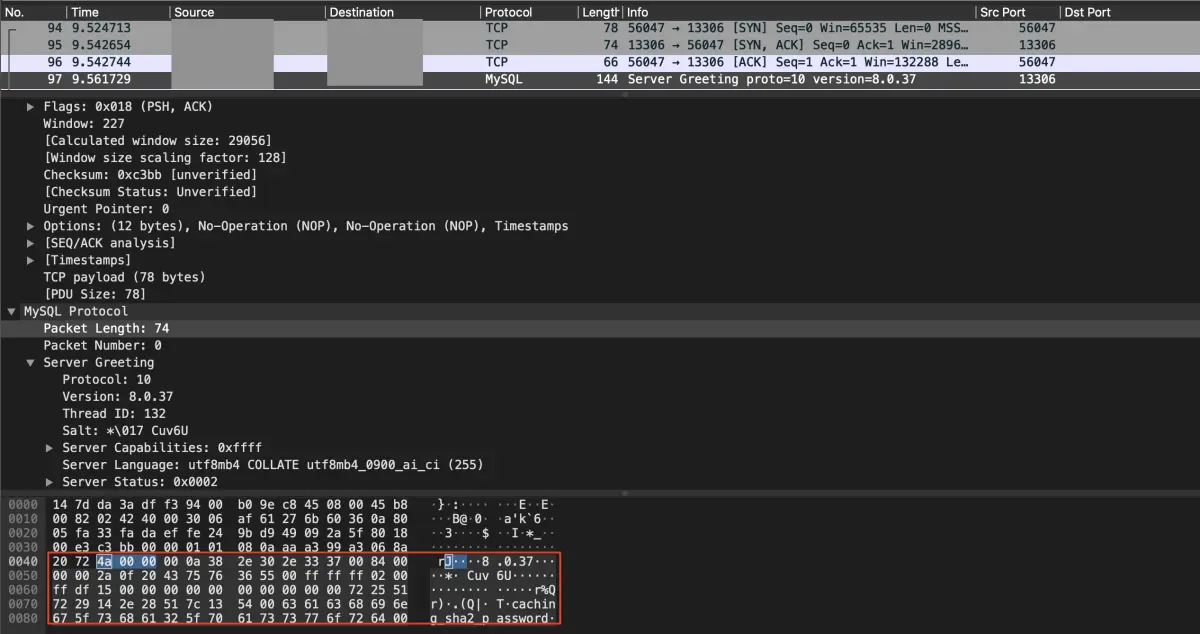
Task: Click the Dst Port column header
Action: [1130, 12]
